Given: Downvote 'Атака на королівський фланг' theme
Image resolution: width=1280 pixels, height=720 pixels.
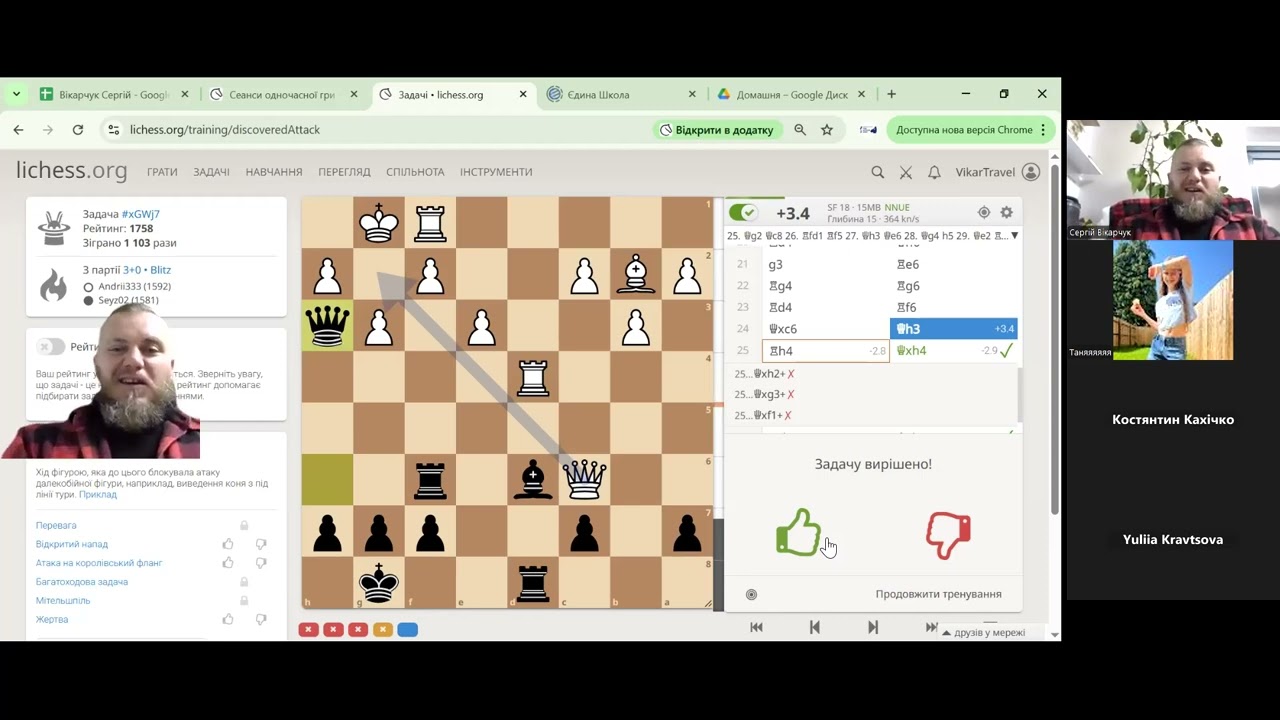Looking at the screenshot, I should (x=261, y=563).
